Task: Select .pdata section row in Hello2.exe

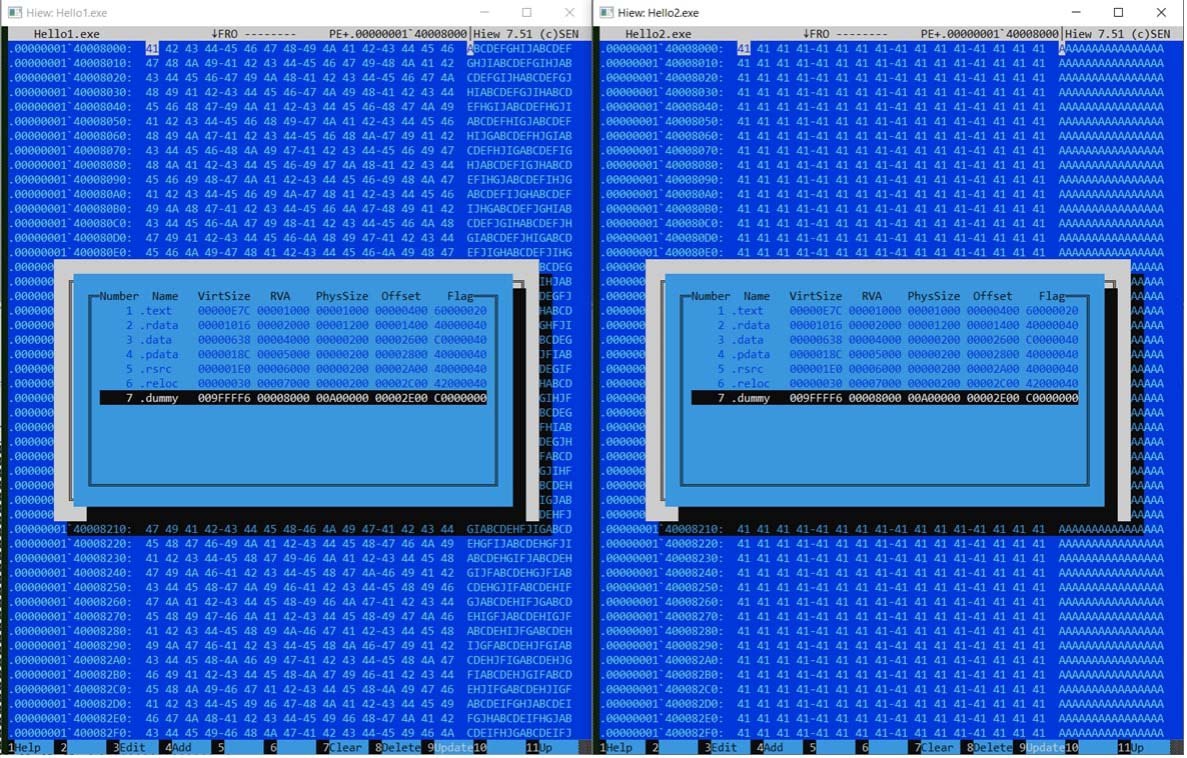Action: pyautogui.click(x=885, y=354)
